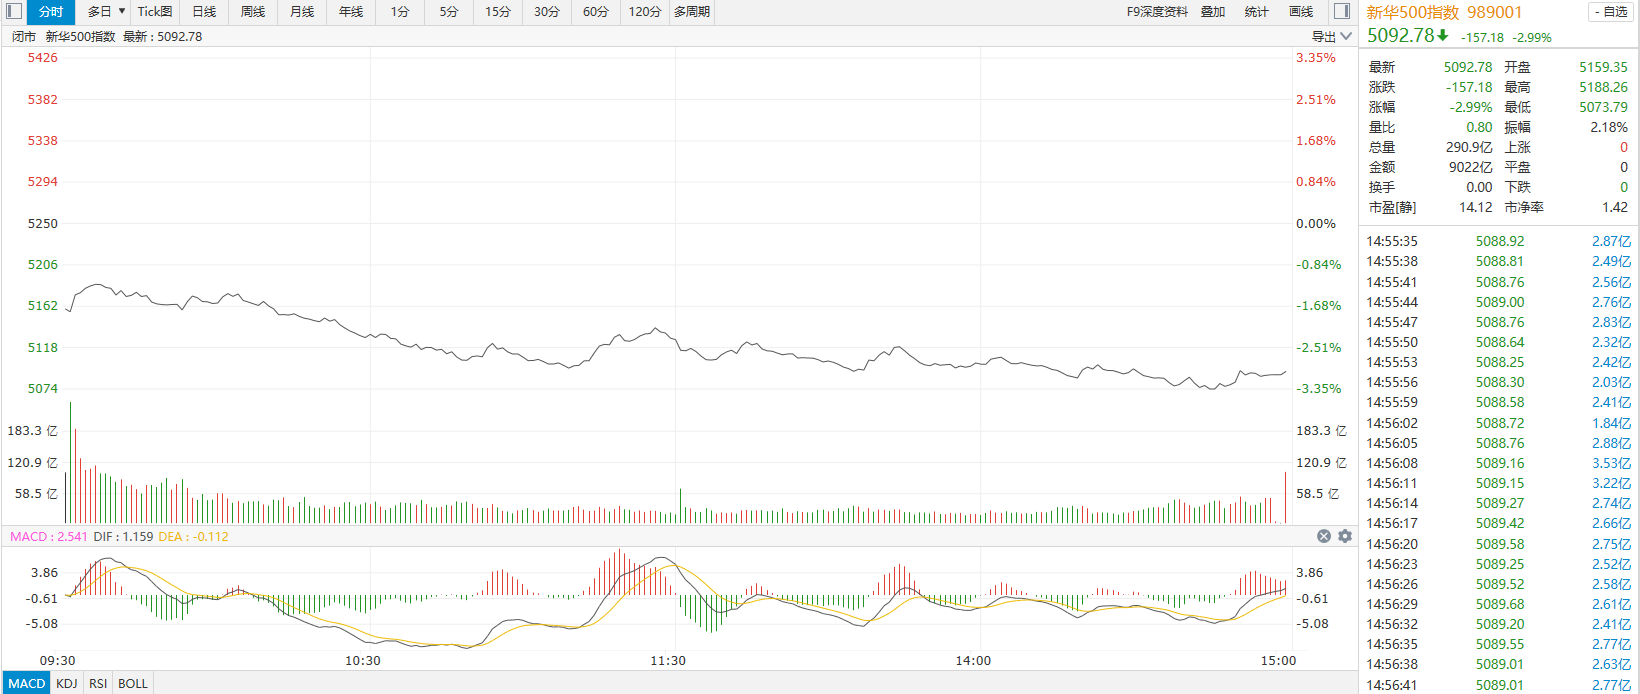The height and width of the screenshot is (694, 1640).
Task: Close the MACD indicator panel
Action: coord(1324,536)
